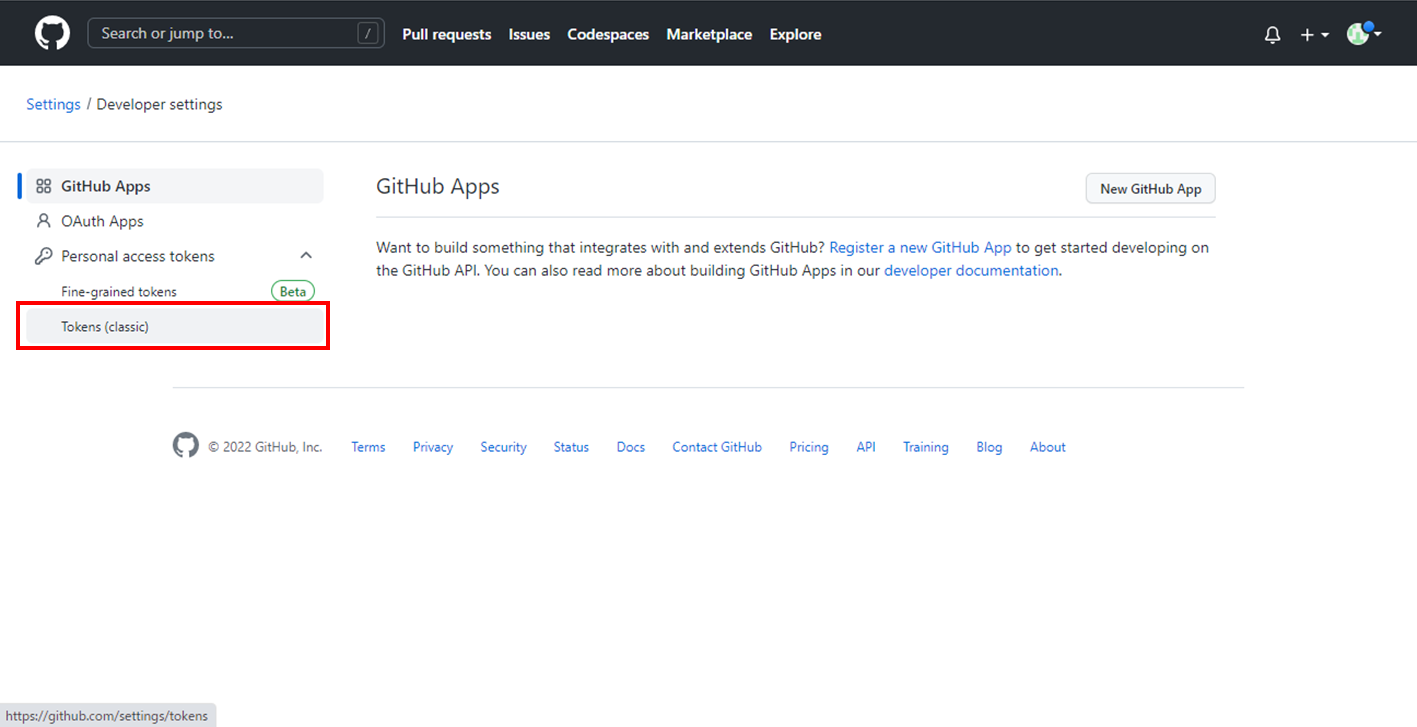Viewport: 1417px width, 727px height.
Task: Open the API footer link
Action: [866, 447]
